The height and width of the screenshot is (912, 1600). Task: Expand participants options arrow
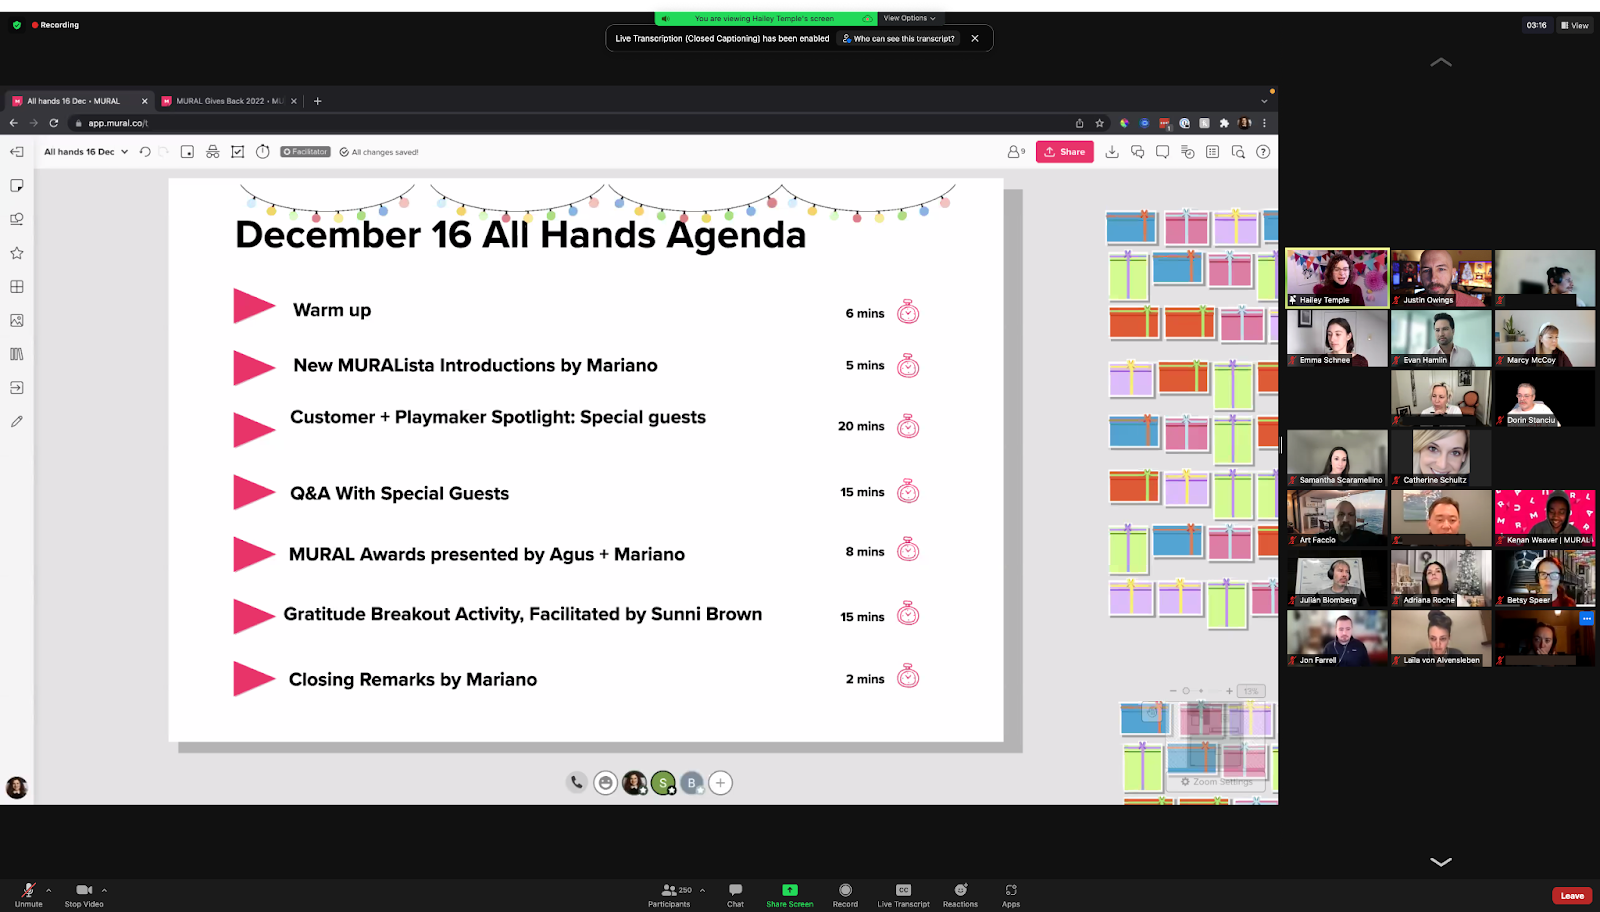pyautogui.click(x=702, y=890)
